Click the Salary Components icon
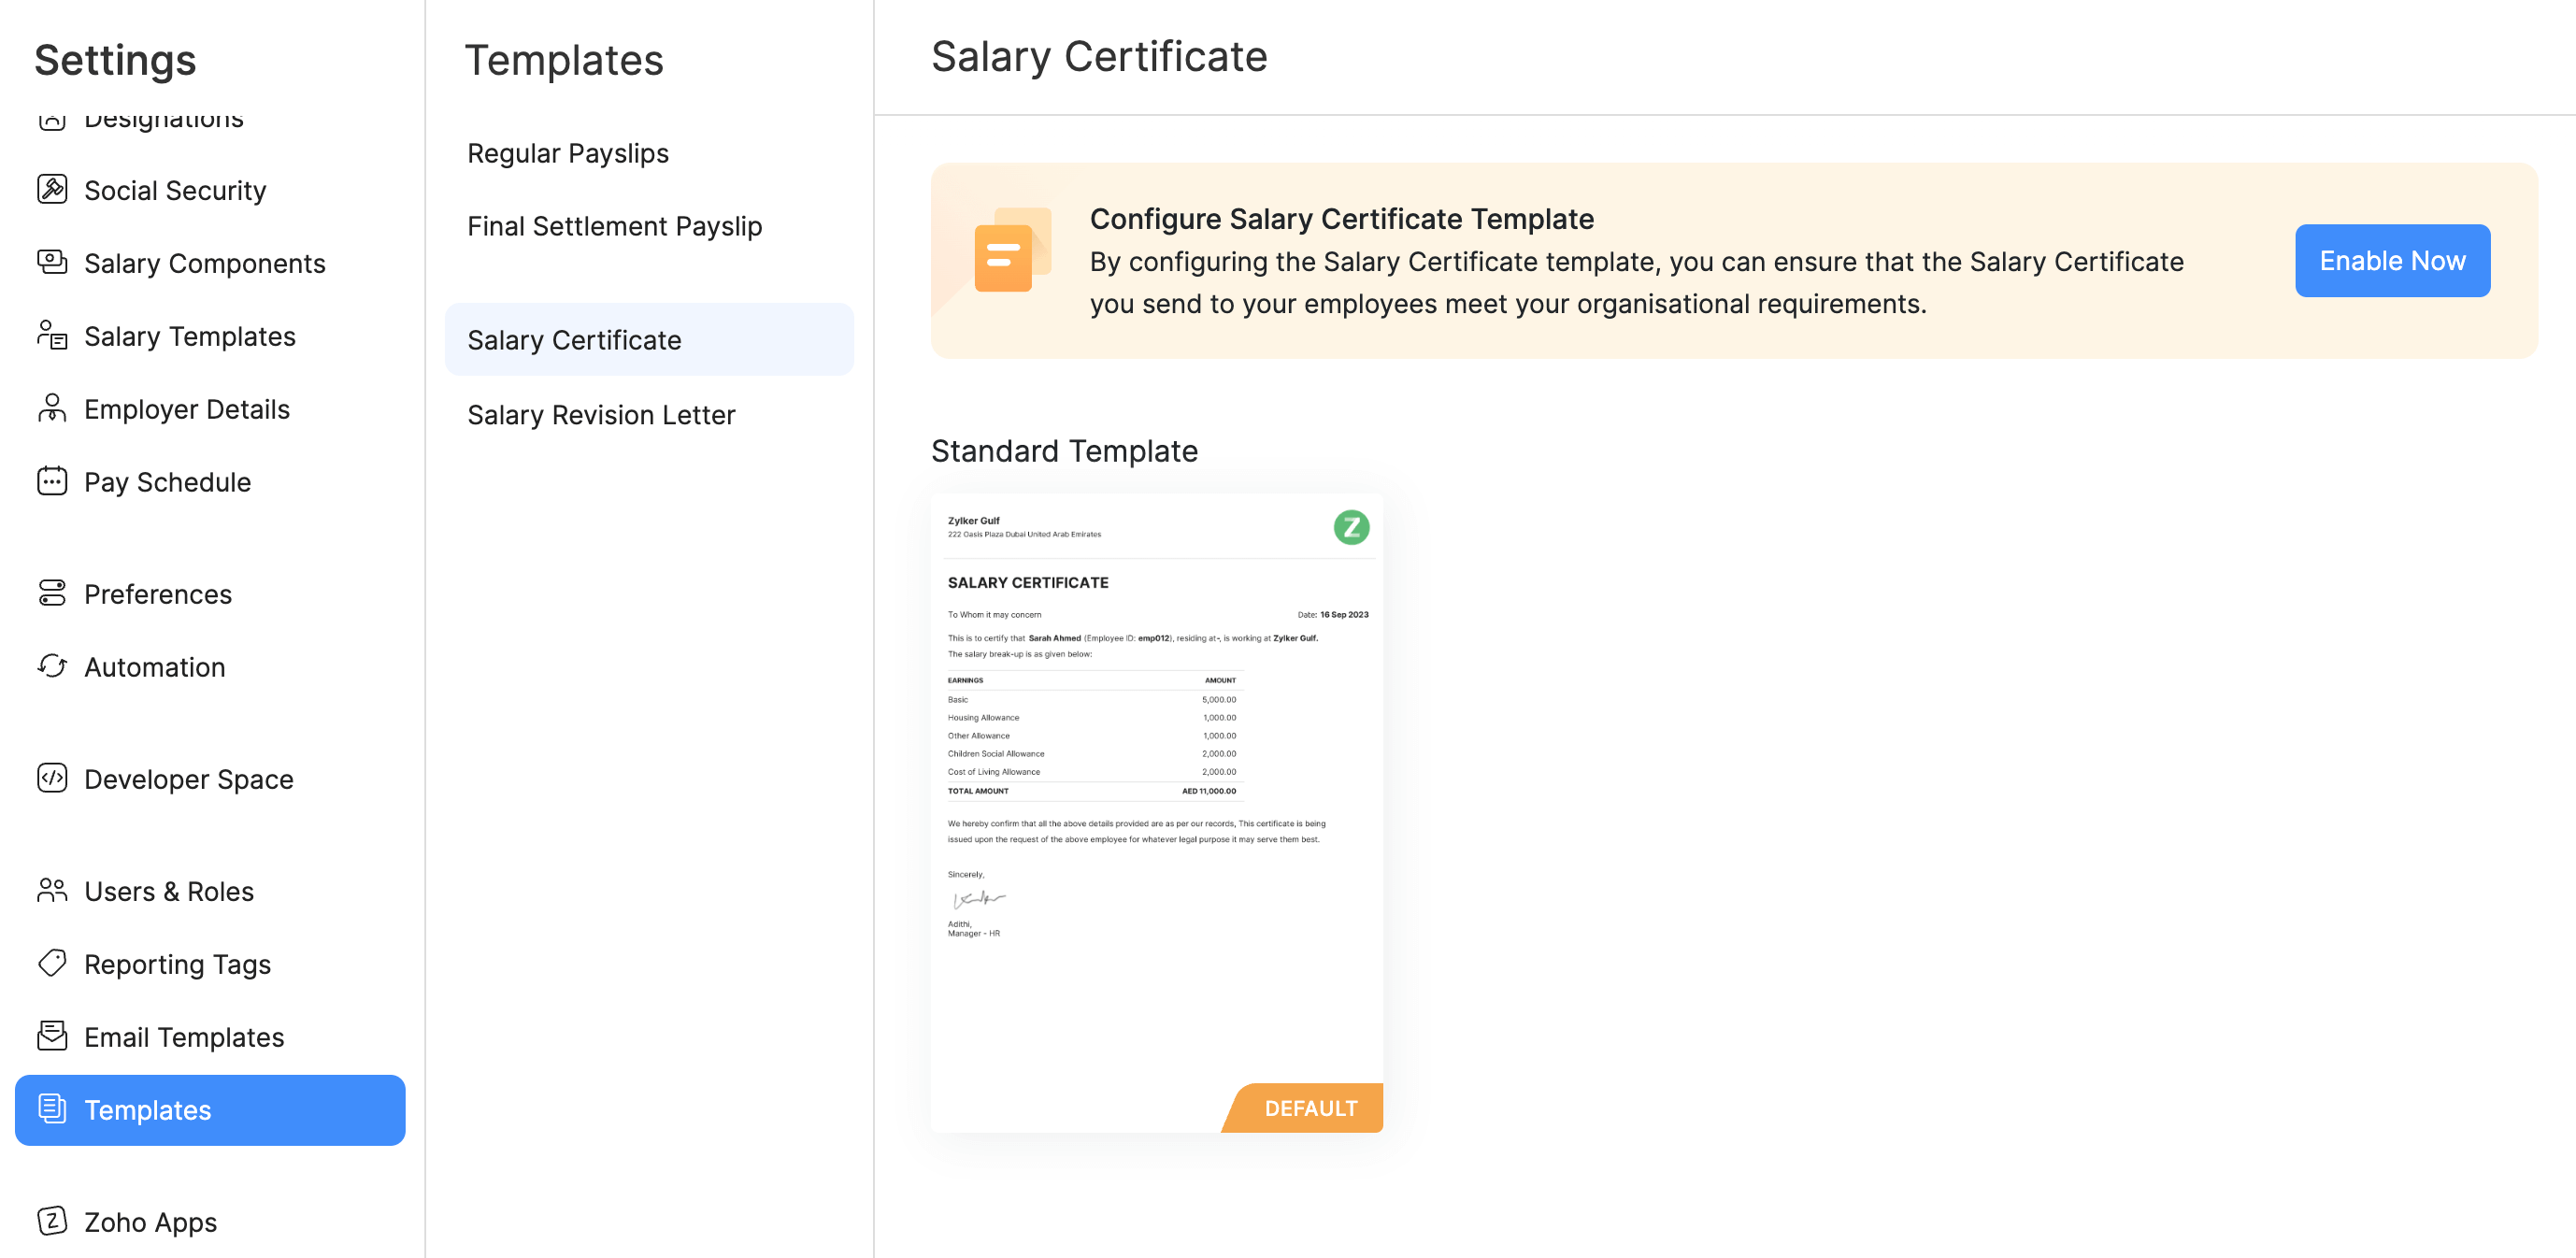Screen dimensions: 2576x1258 tap(52, 262)
